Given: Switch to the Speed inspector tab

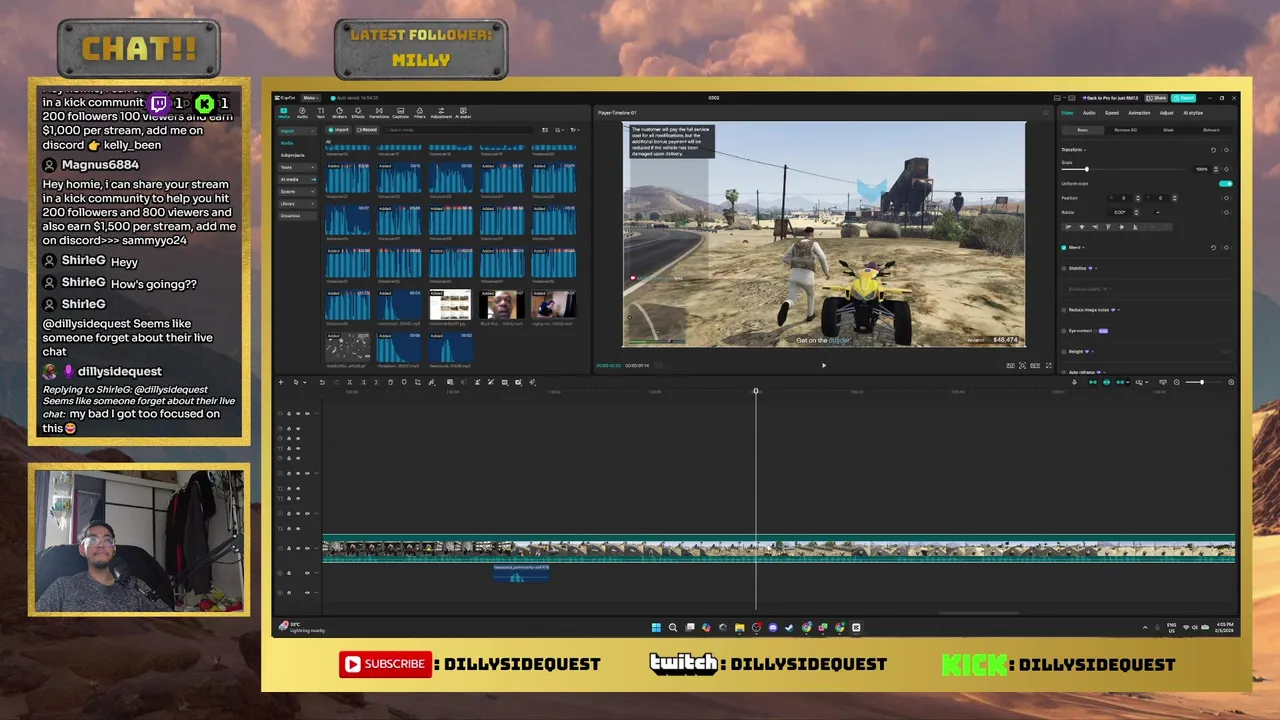Looking at the screenshot, I should click(1112, 113).
